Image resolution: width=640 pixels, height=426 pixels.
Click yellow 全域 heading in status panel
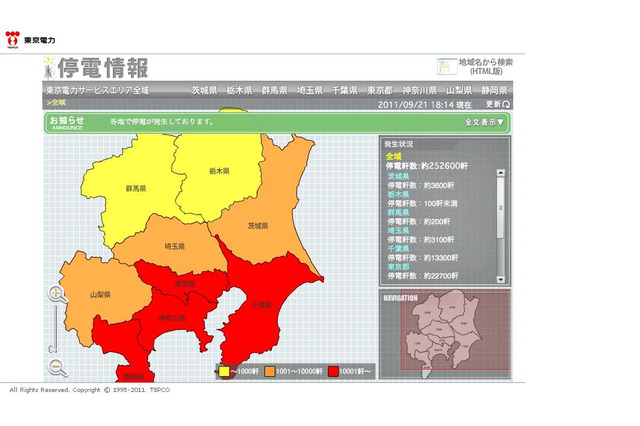393,156
